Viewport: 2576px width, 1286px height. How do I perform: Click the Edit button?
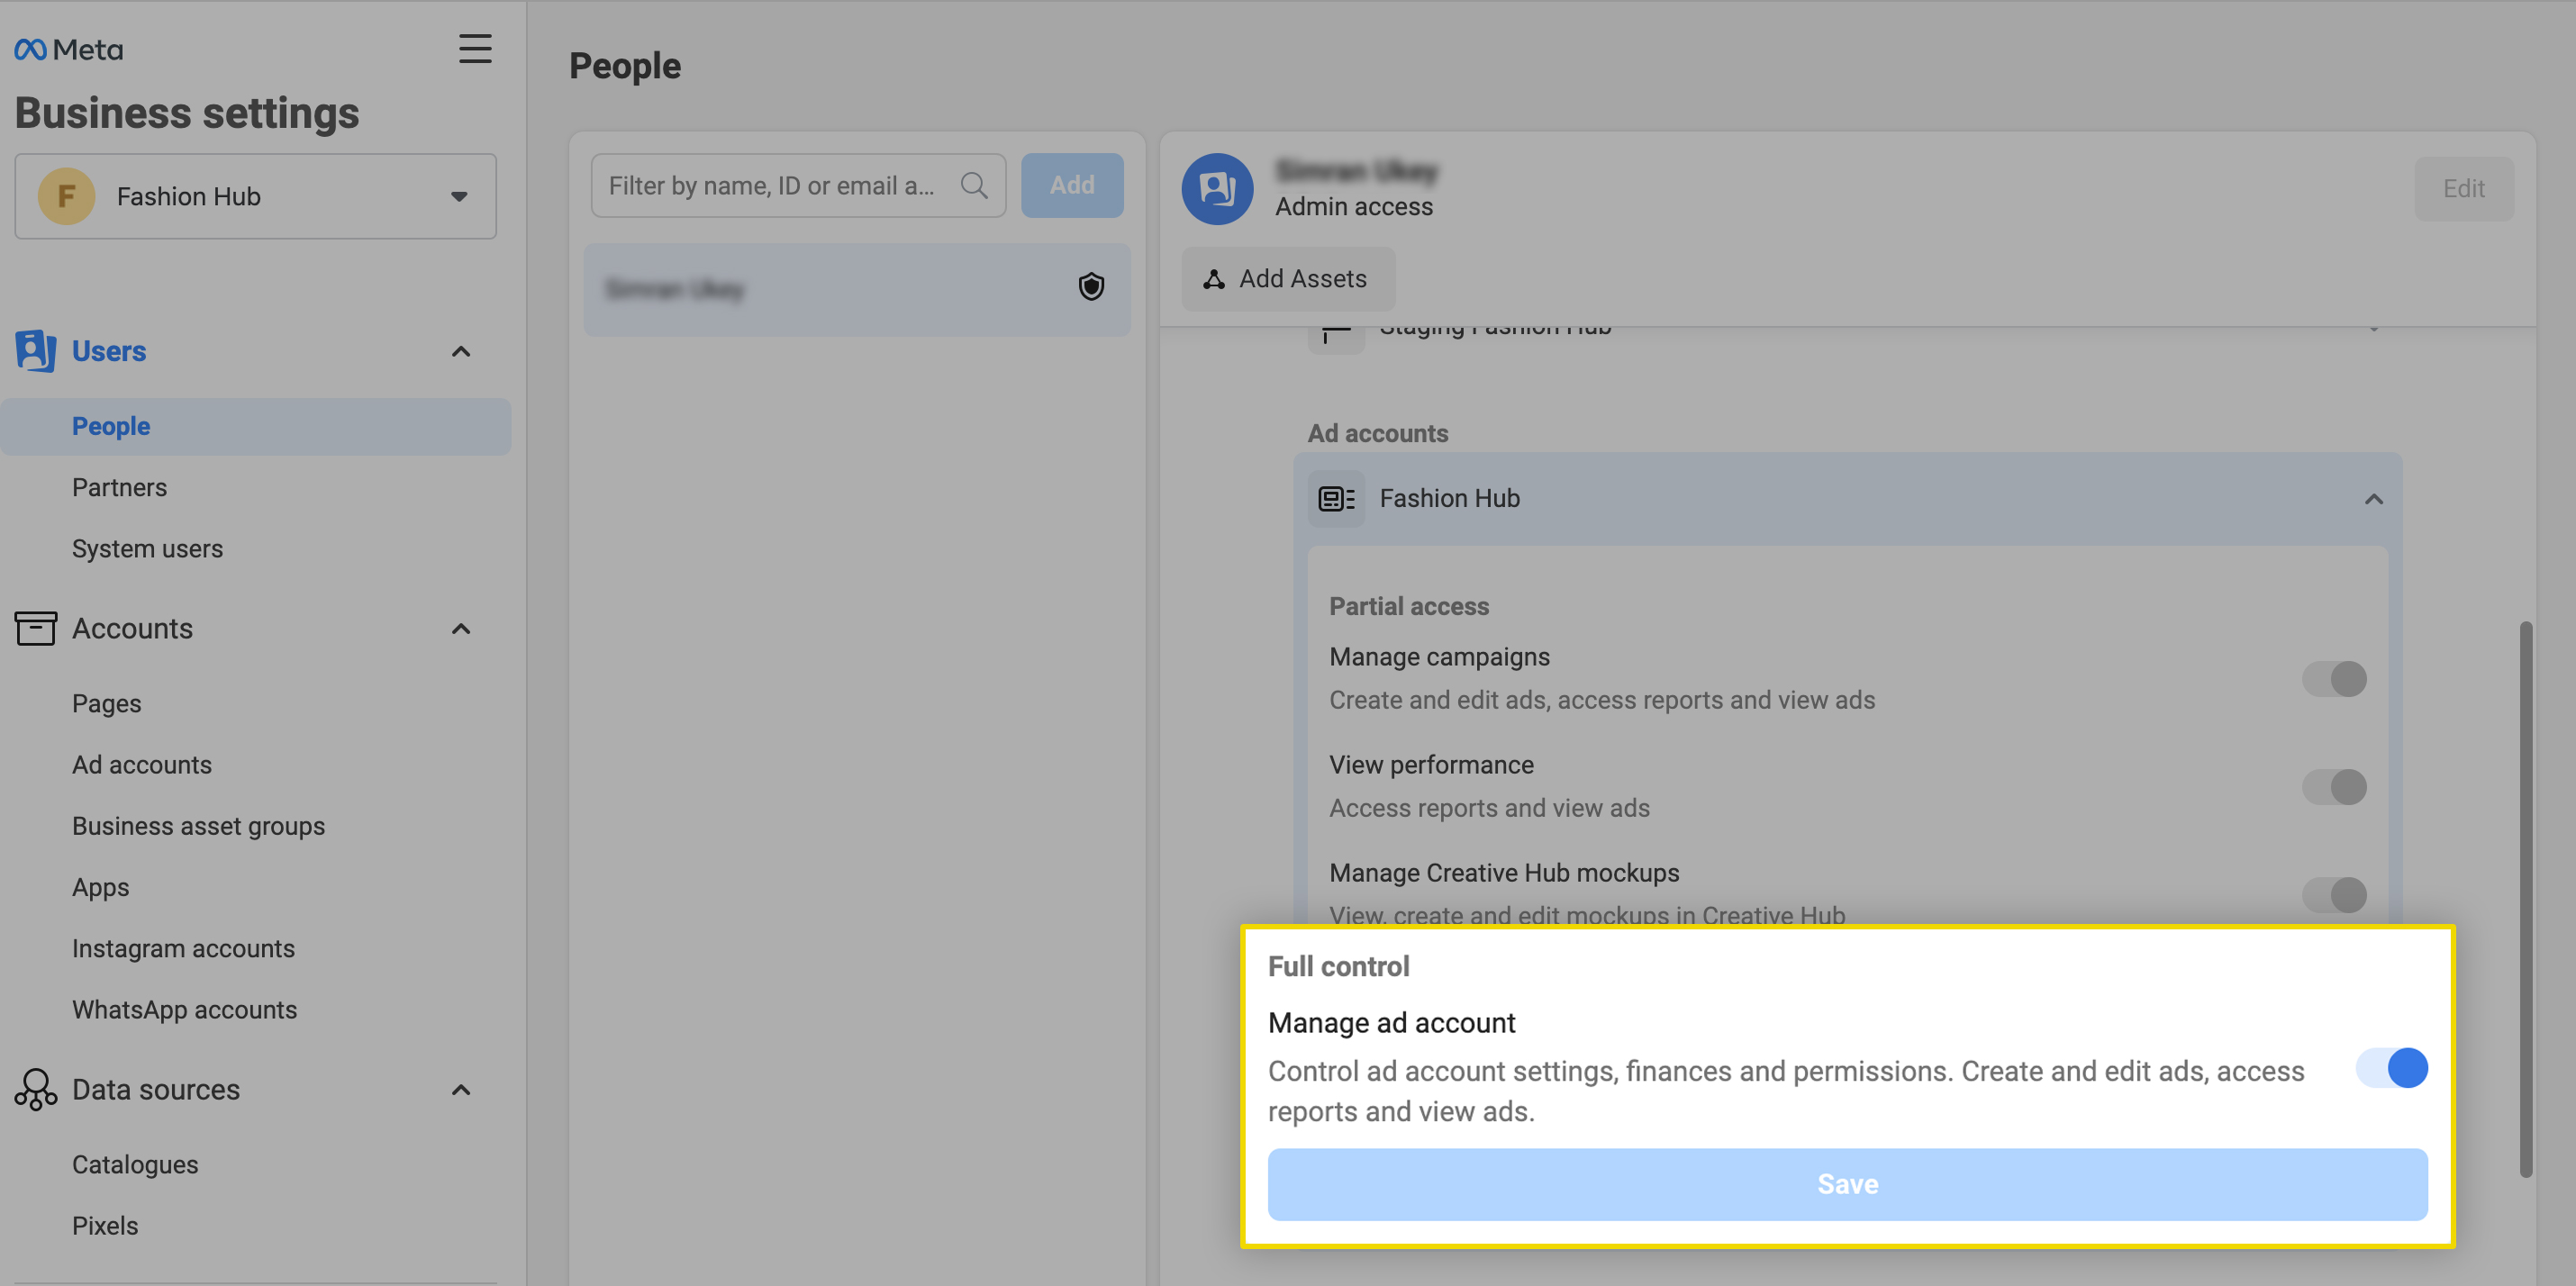click(x=2464, y=189)
